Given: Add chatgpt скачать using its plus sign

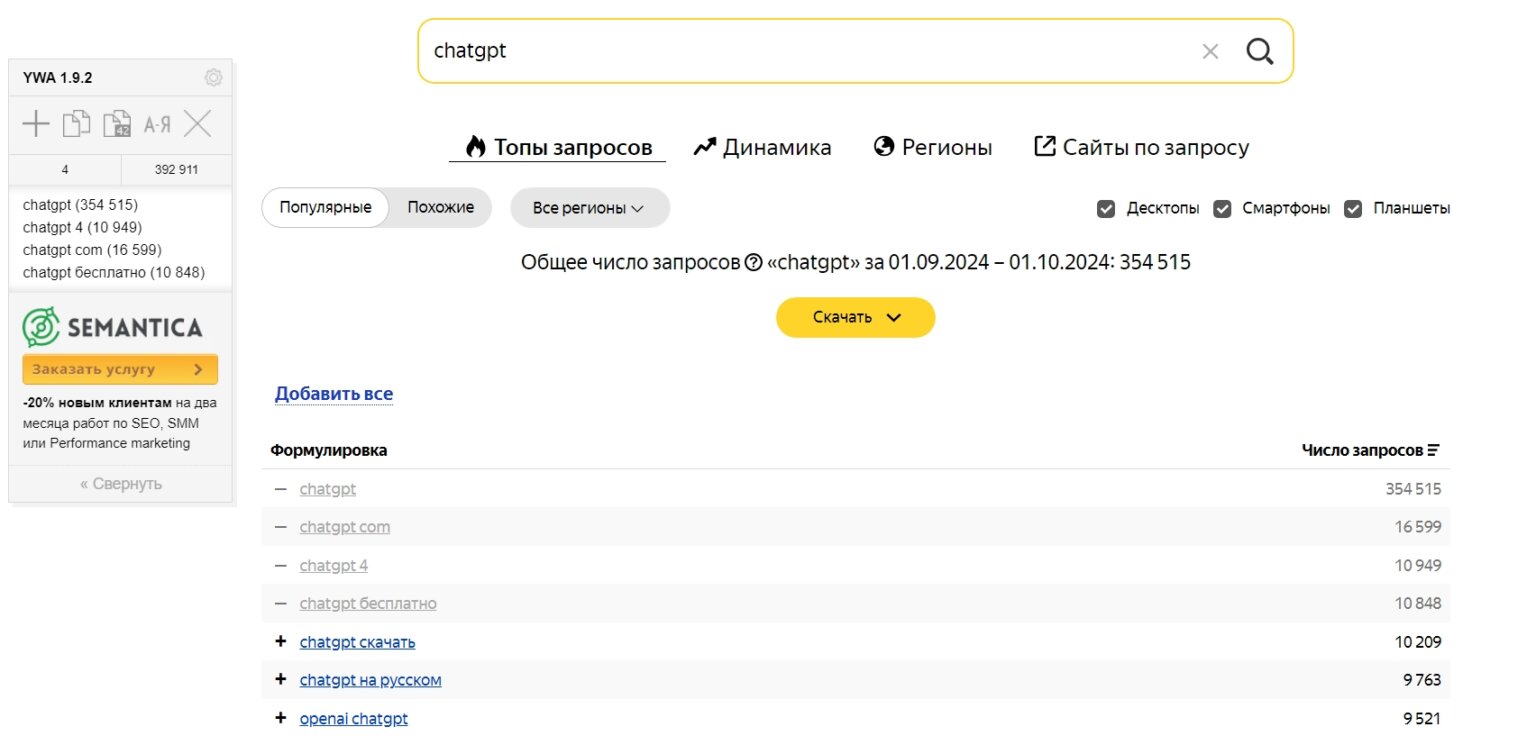Looking at the screenshot, I should pos(281,641).
